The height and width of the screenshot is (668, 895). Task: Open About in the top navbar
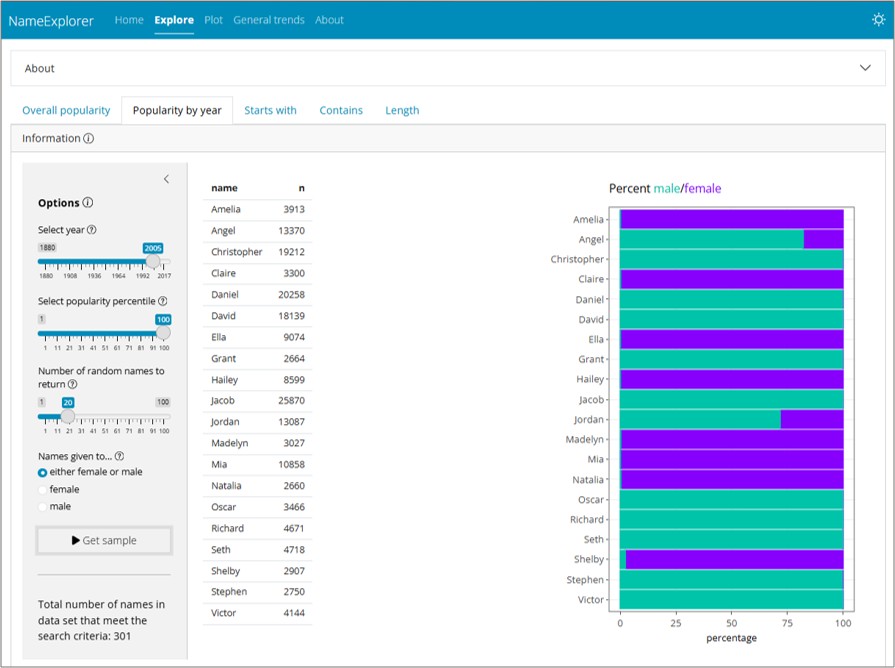coord(329,20)
